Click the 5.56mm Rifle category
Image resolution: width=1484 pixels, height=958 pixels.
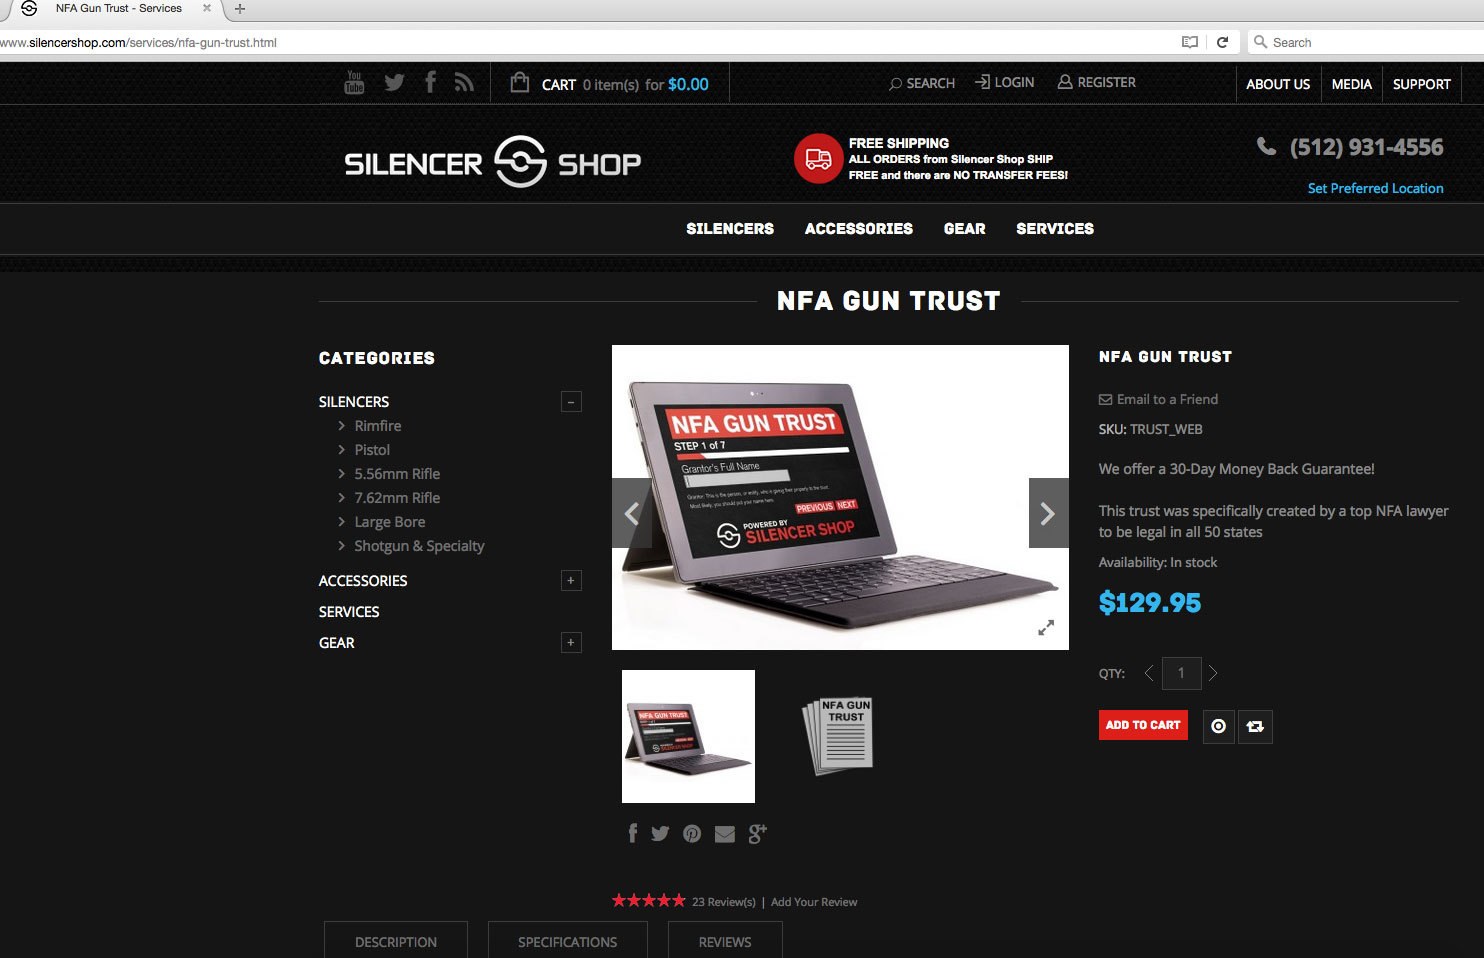[x=396, y=473]
